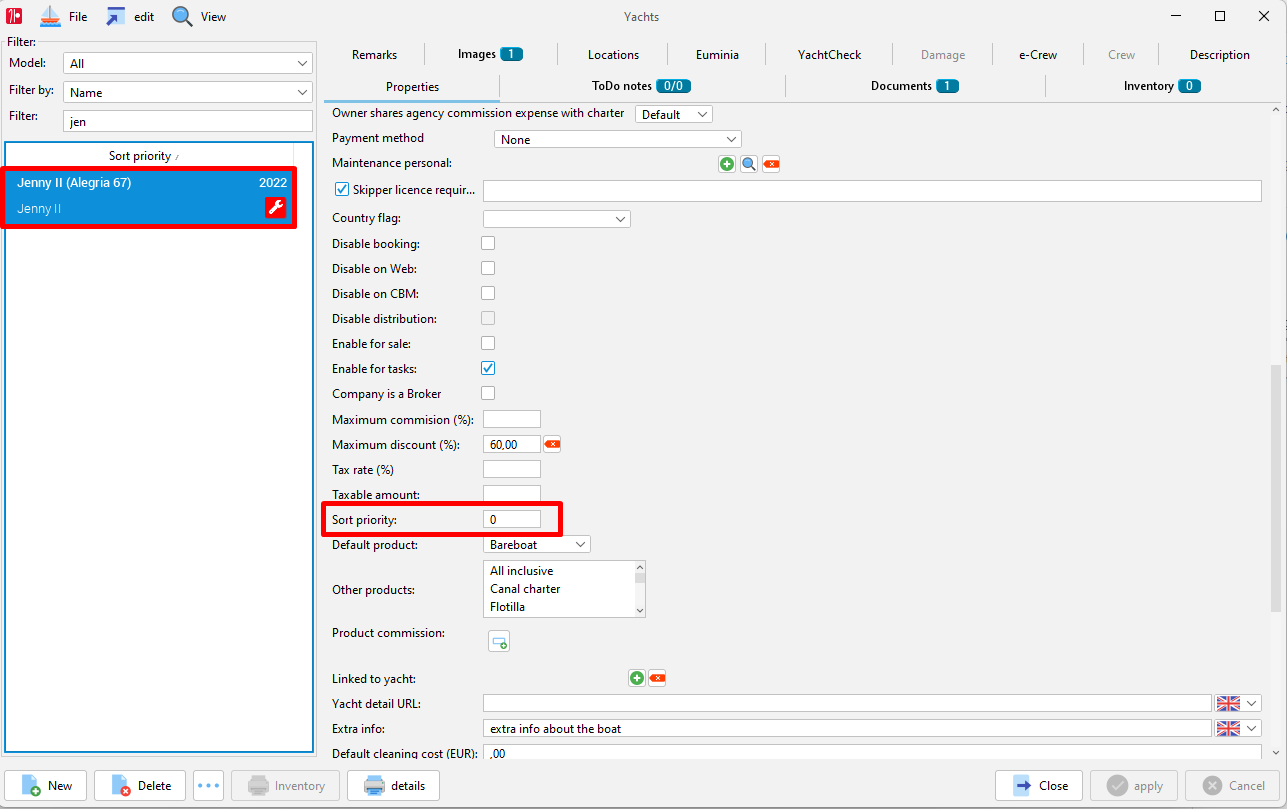Select the Properties tab
Viewport: 1287px width, 809px height.
tap(413, 87)
